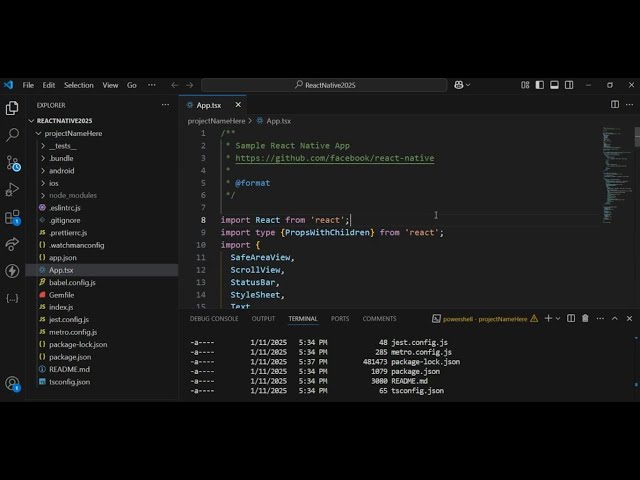Open the Go menu
640x480 pixels.
tap(131, 85)
